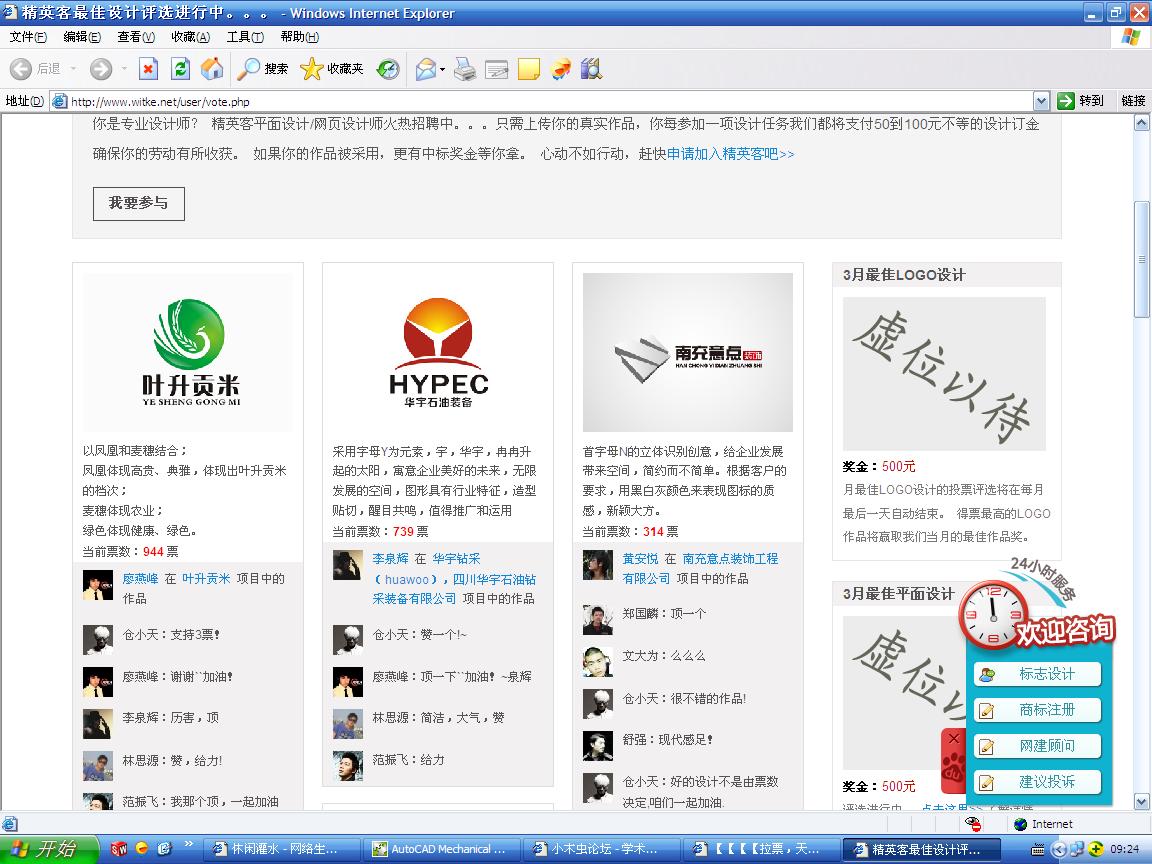Open Favorites (收藏夹) star button
Viewport: 1152px width, 864px height.
(x=331, y=69)
